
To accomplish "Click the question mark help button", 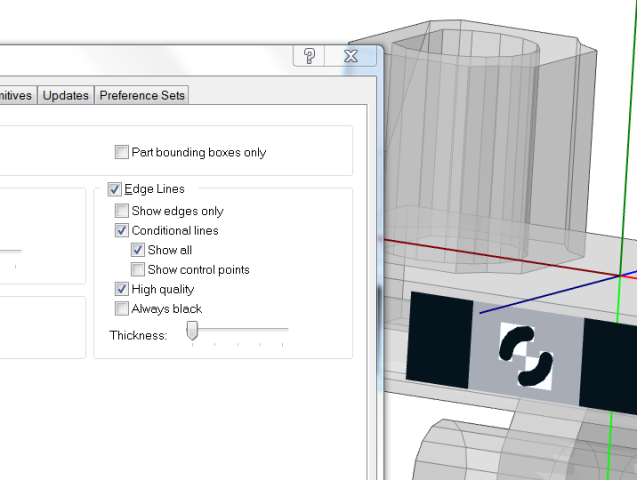I will tap(309, 56).
